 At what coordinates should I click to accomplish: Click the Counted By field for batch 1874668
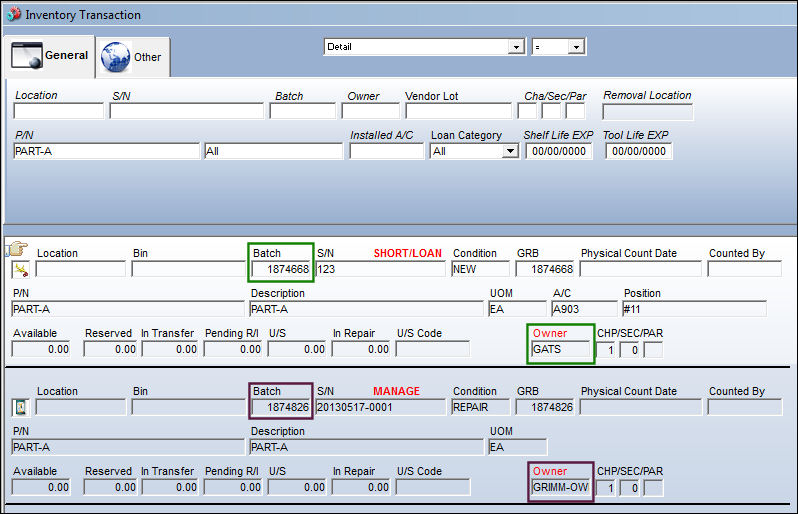tap(745, 269)
